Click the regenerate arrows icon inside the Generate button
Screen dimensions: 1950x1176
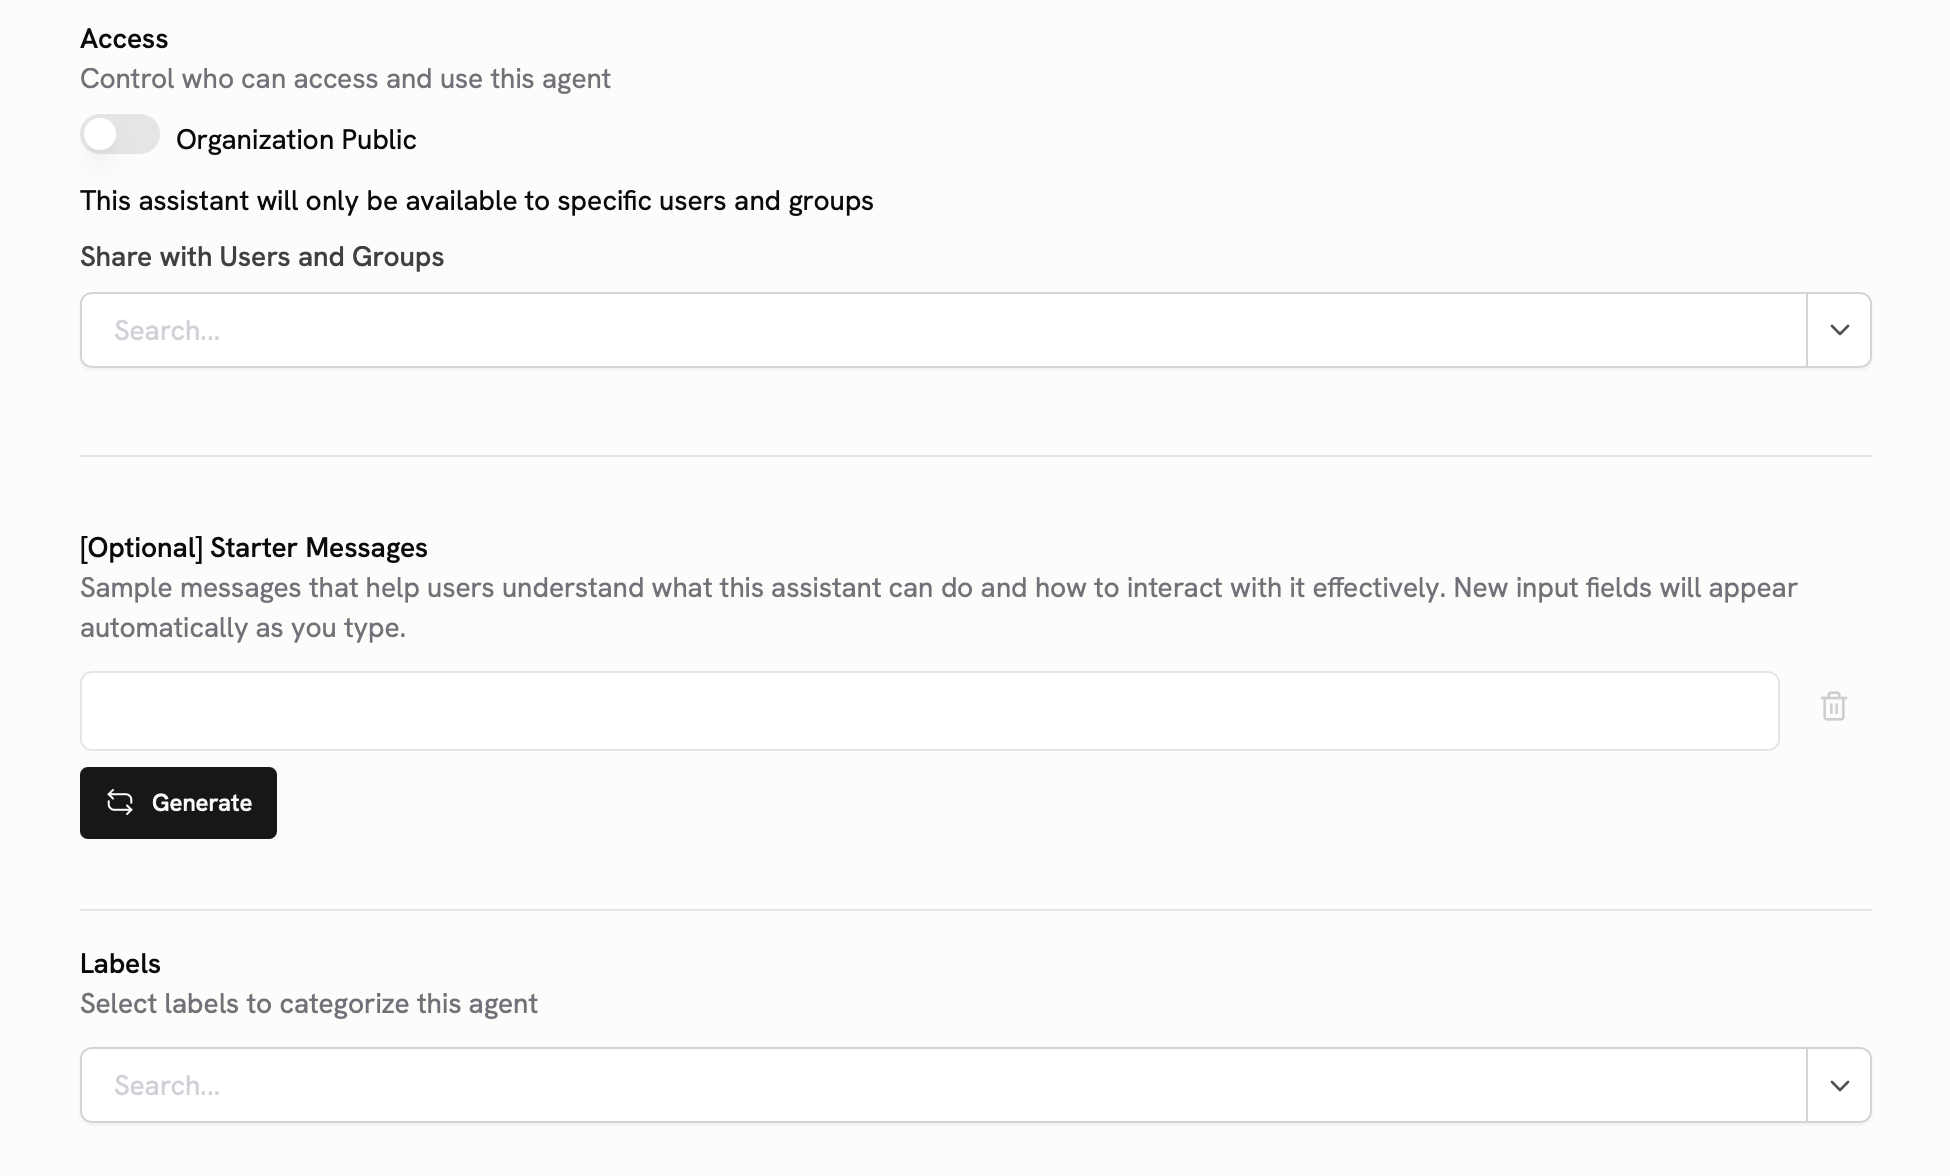coord(122,802)
